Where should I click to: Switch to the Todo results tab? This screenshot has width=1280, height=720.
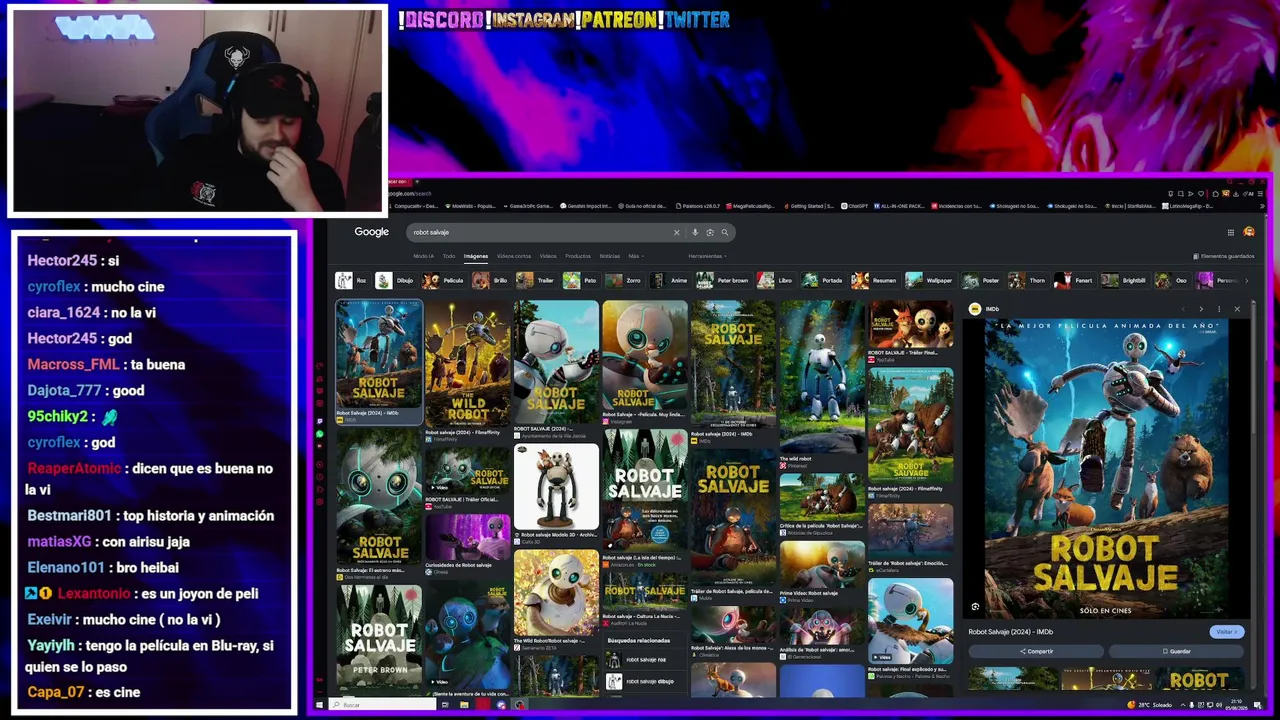point(449,256)
